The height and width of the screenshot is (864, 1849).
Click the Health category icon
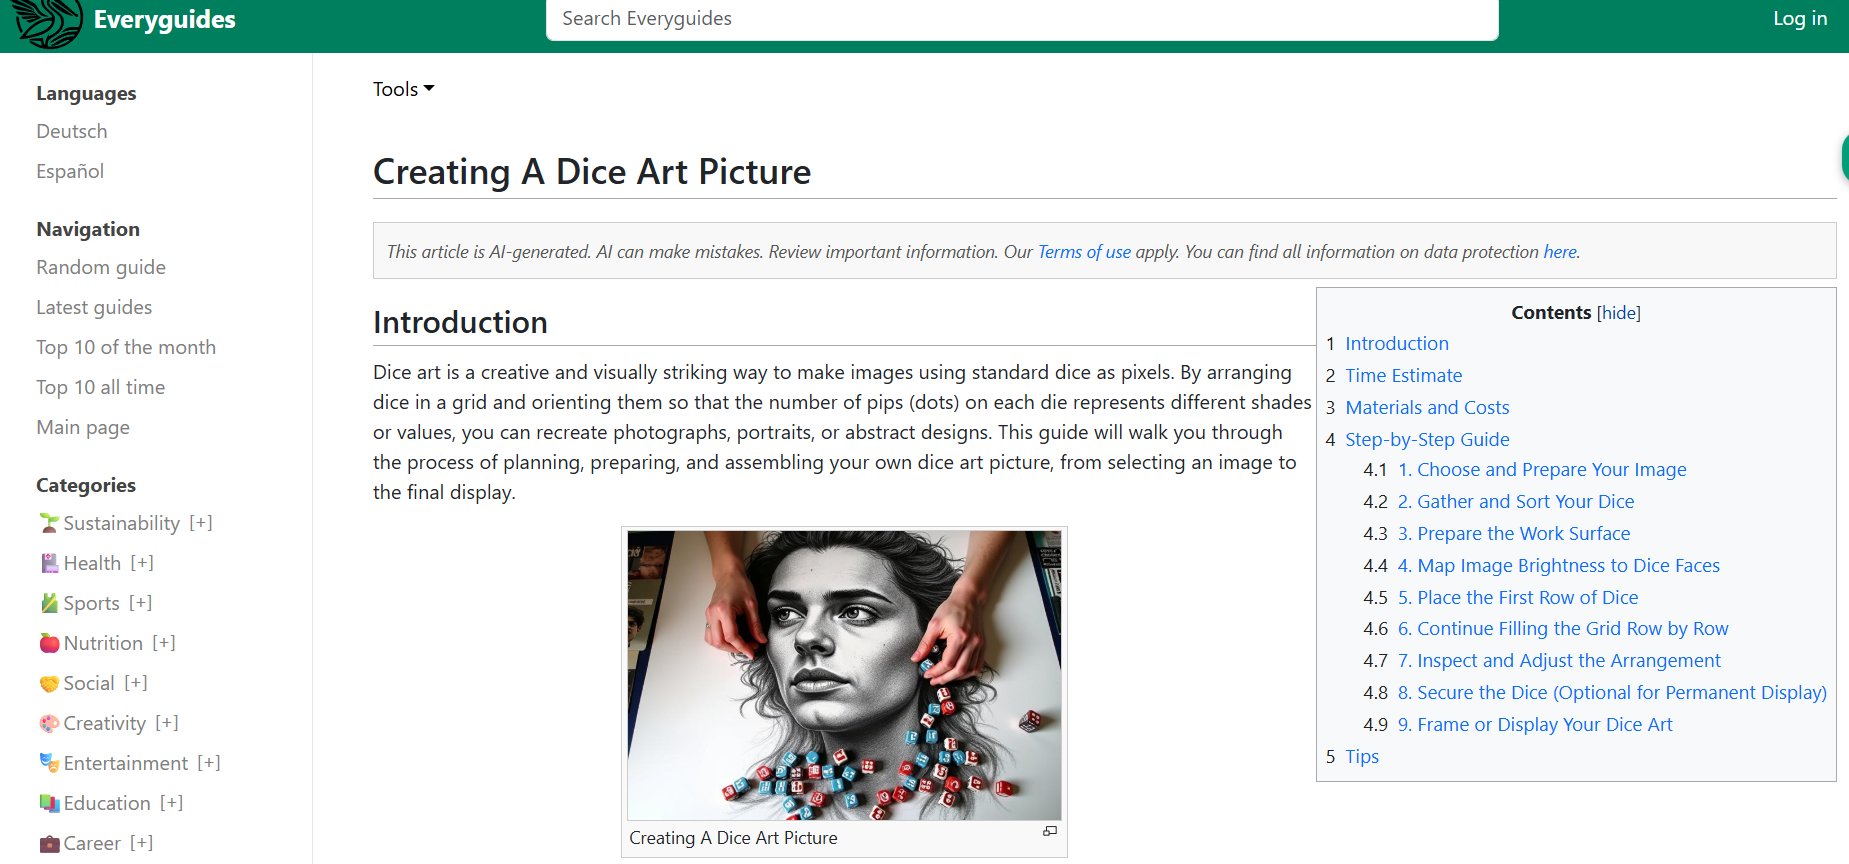[49, 563]
